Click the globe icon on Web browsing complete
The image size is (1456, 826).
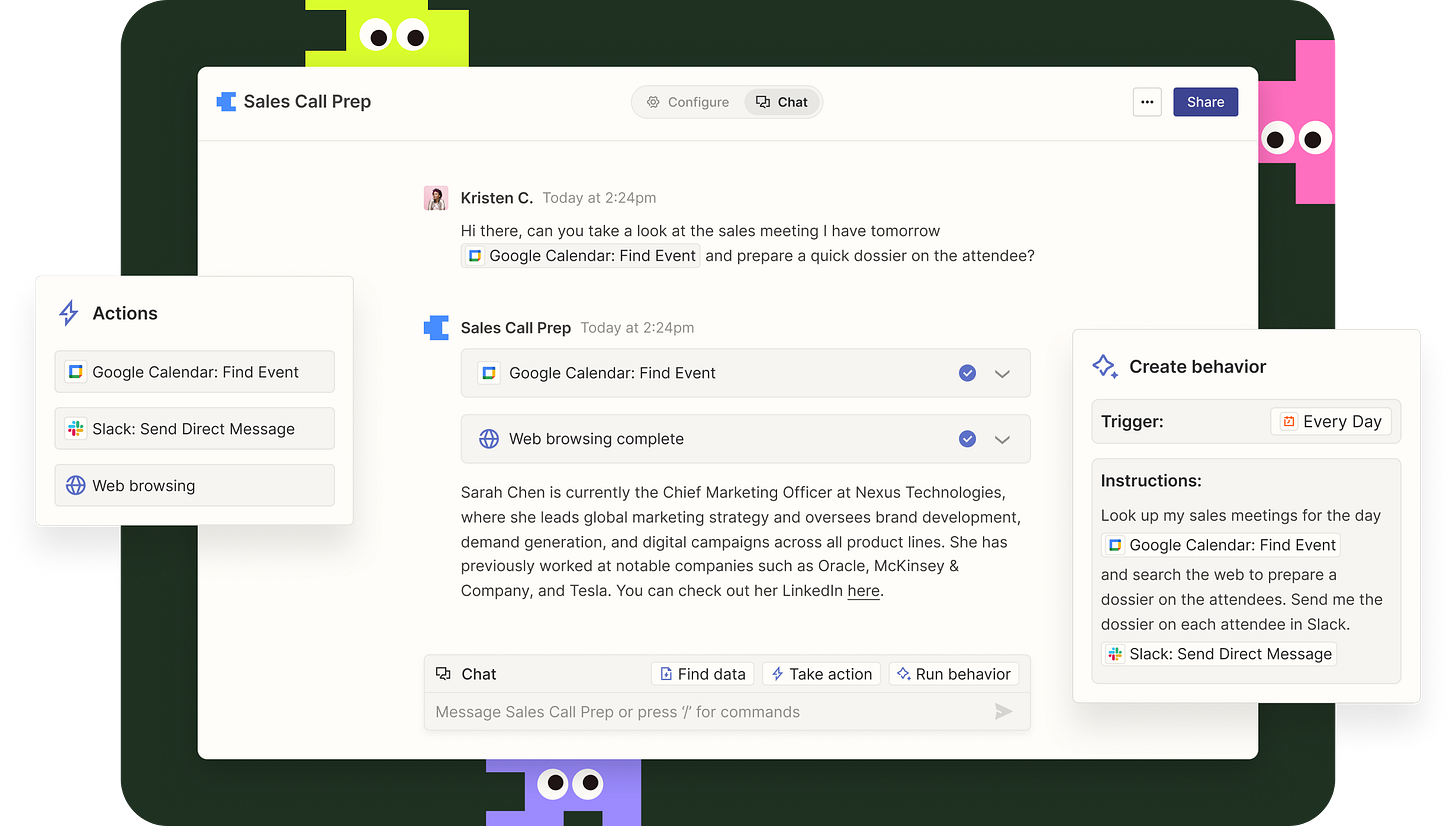[x=489, y=439]
